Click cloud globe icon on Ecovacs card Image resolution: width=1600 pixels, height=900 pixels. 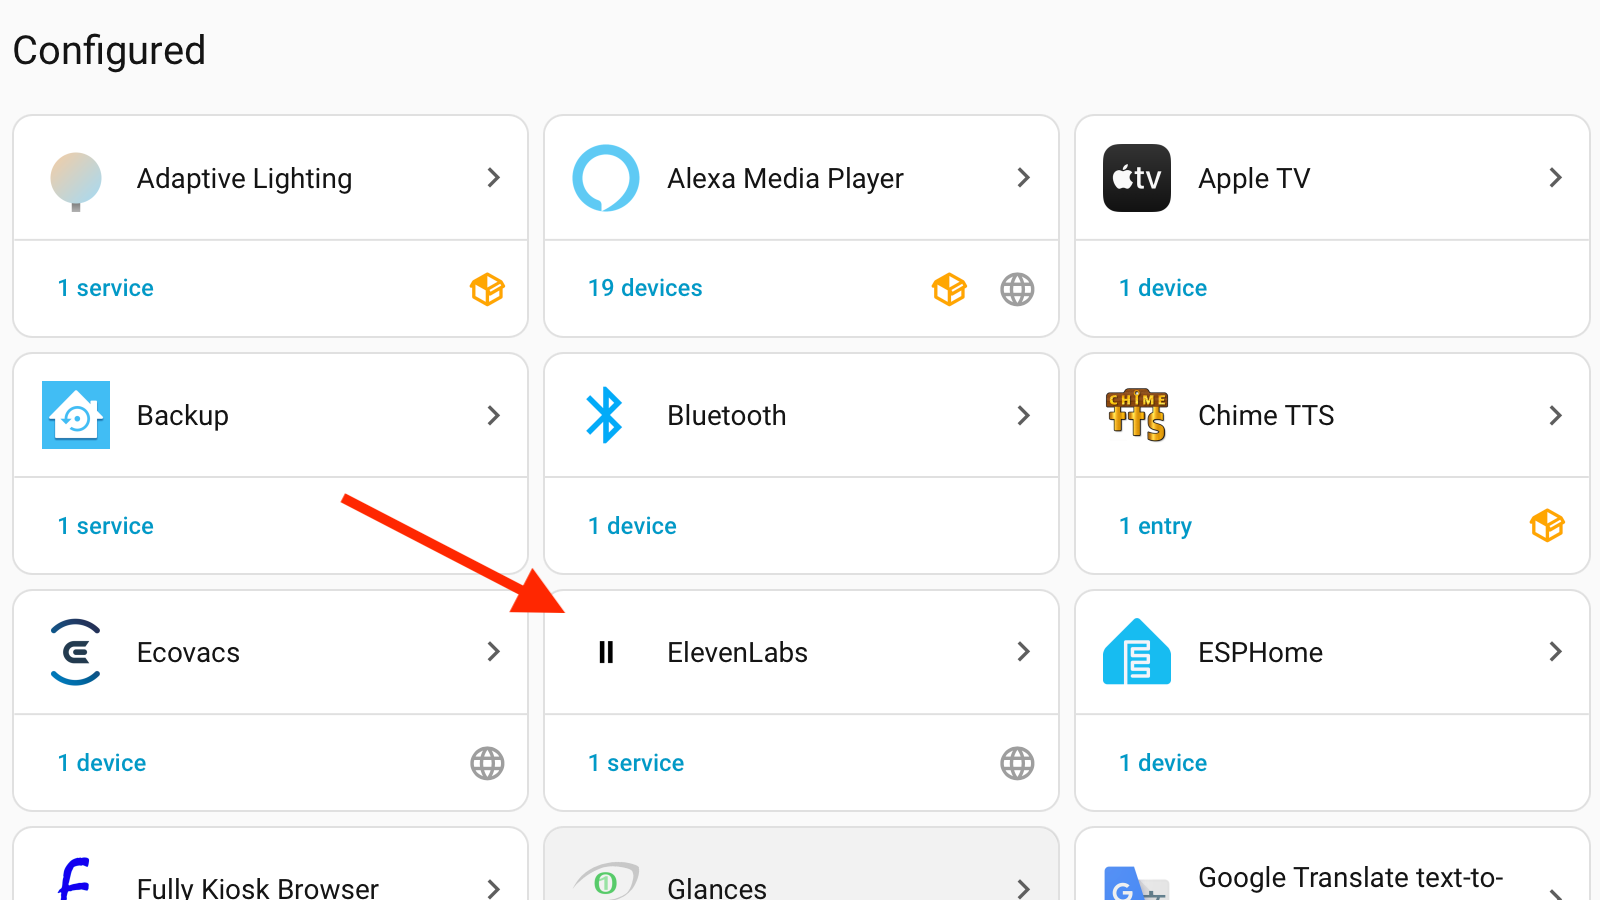487,763
